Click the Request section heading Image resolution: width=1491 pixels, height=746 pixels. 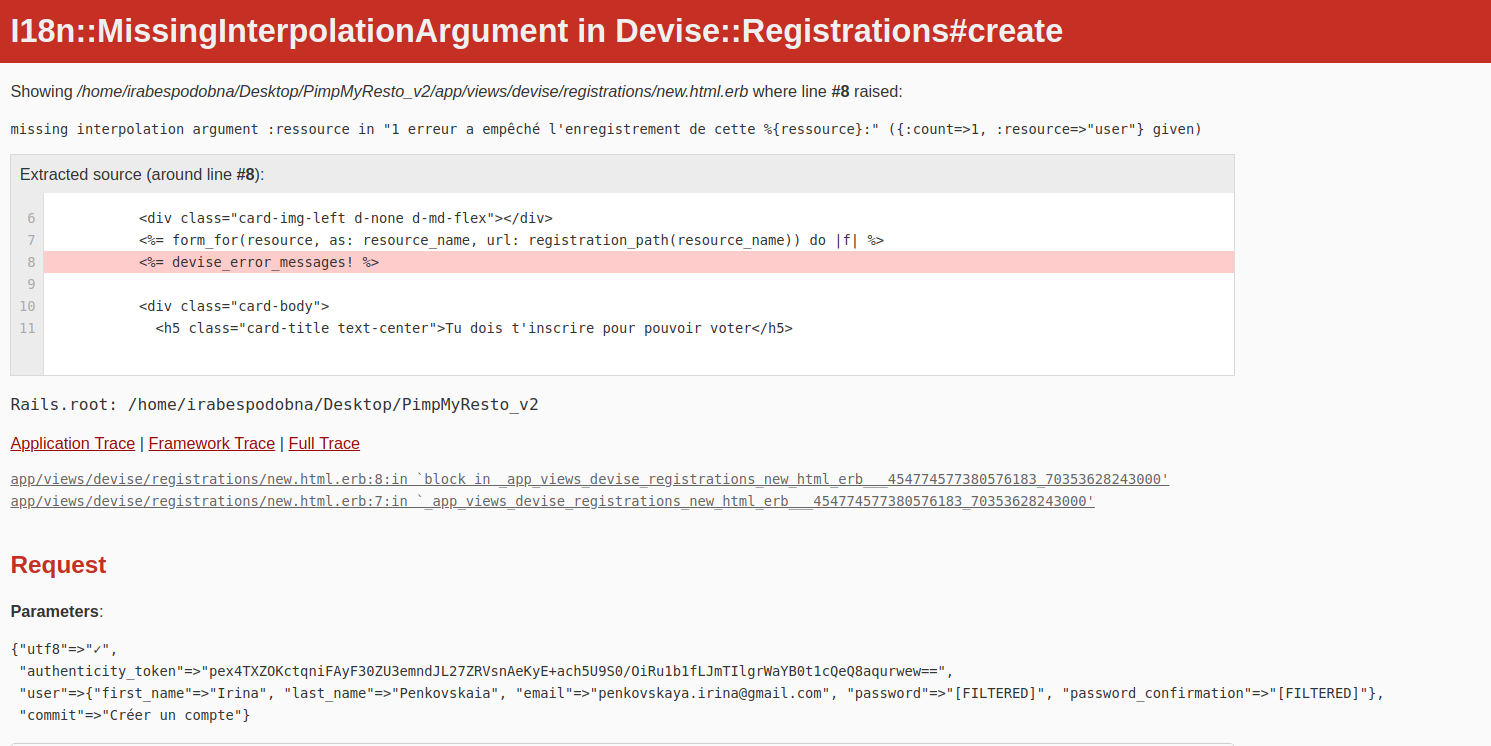click(58, 565)
